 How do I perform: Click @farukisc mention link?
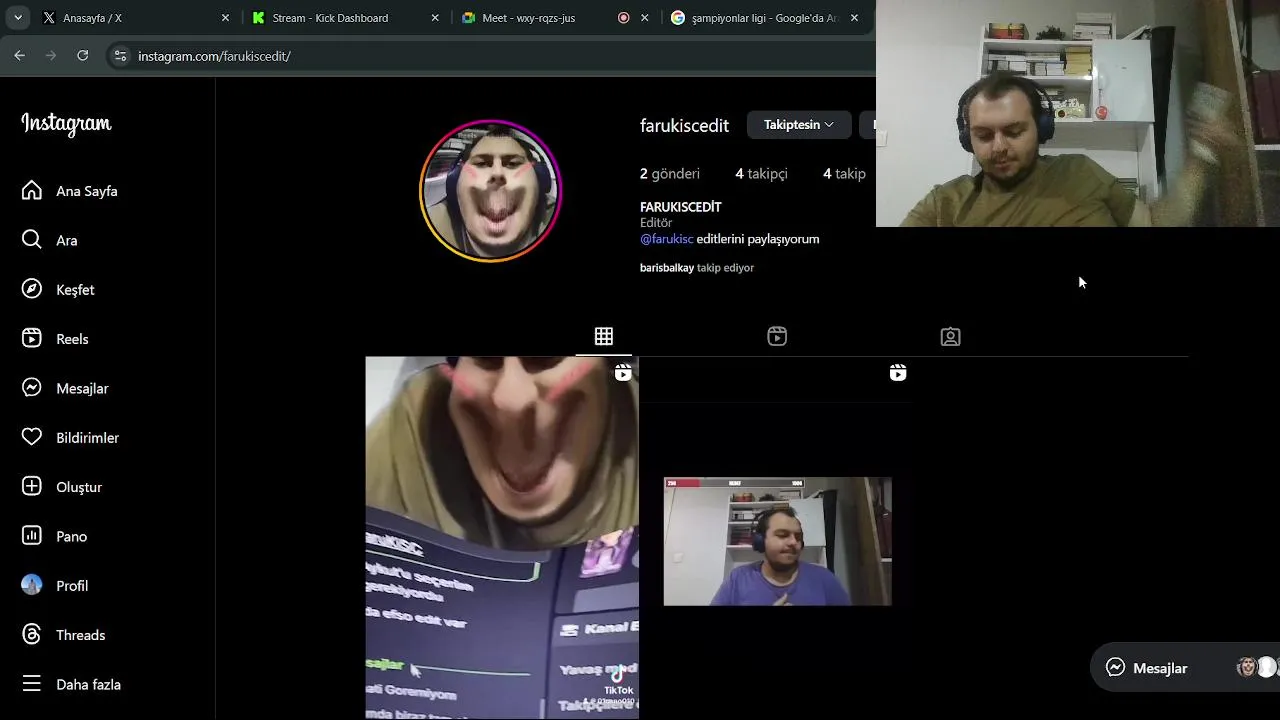[x=666, y=239]
